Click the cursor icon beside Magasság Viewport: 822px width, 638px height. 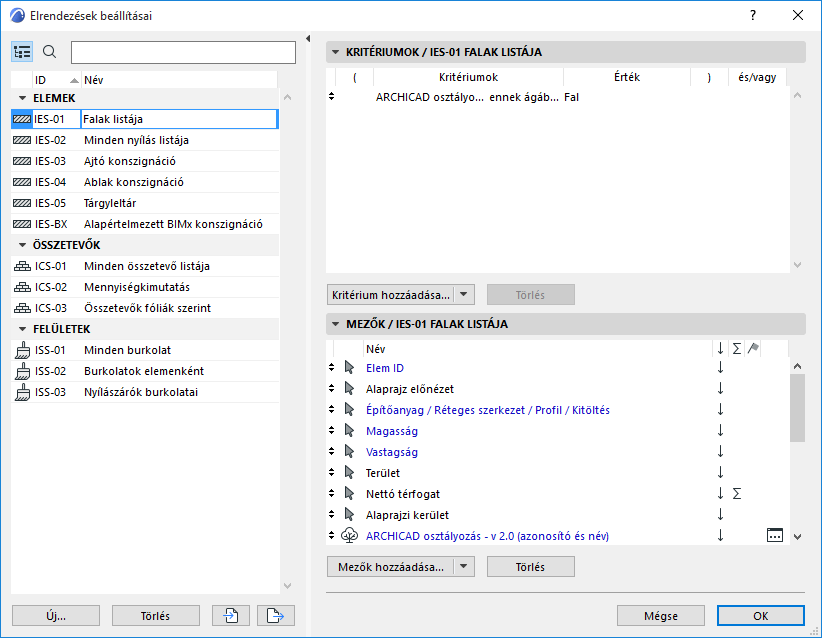click(349, 430)
